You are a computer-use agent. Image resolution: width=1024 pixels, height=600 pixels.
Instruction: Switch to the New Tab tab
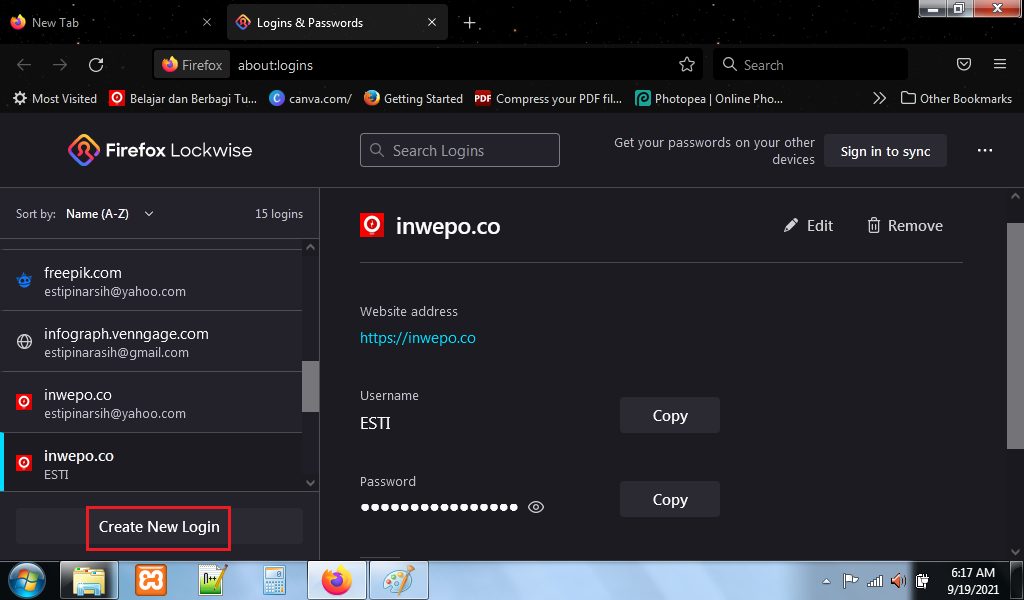112,22
